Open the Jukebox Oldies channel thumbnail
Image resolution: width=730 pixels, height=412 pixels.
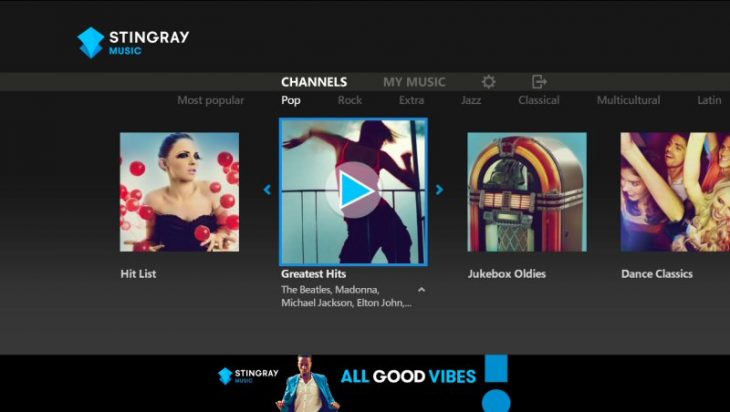tap(527, 192)
